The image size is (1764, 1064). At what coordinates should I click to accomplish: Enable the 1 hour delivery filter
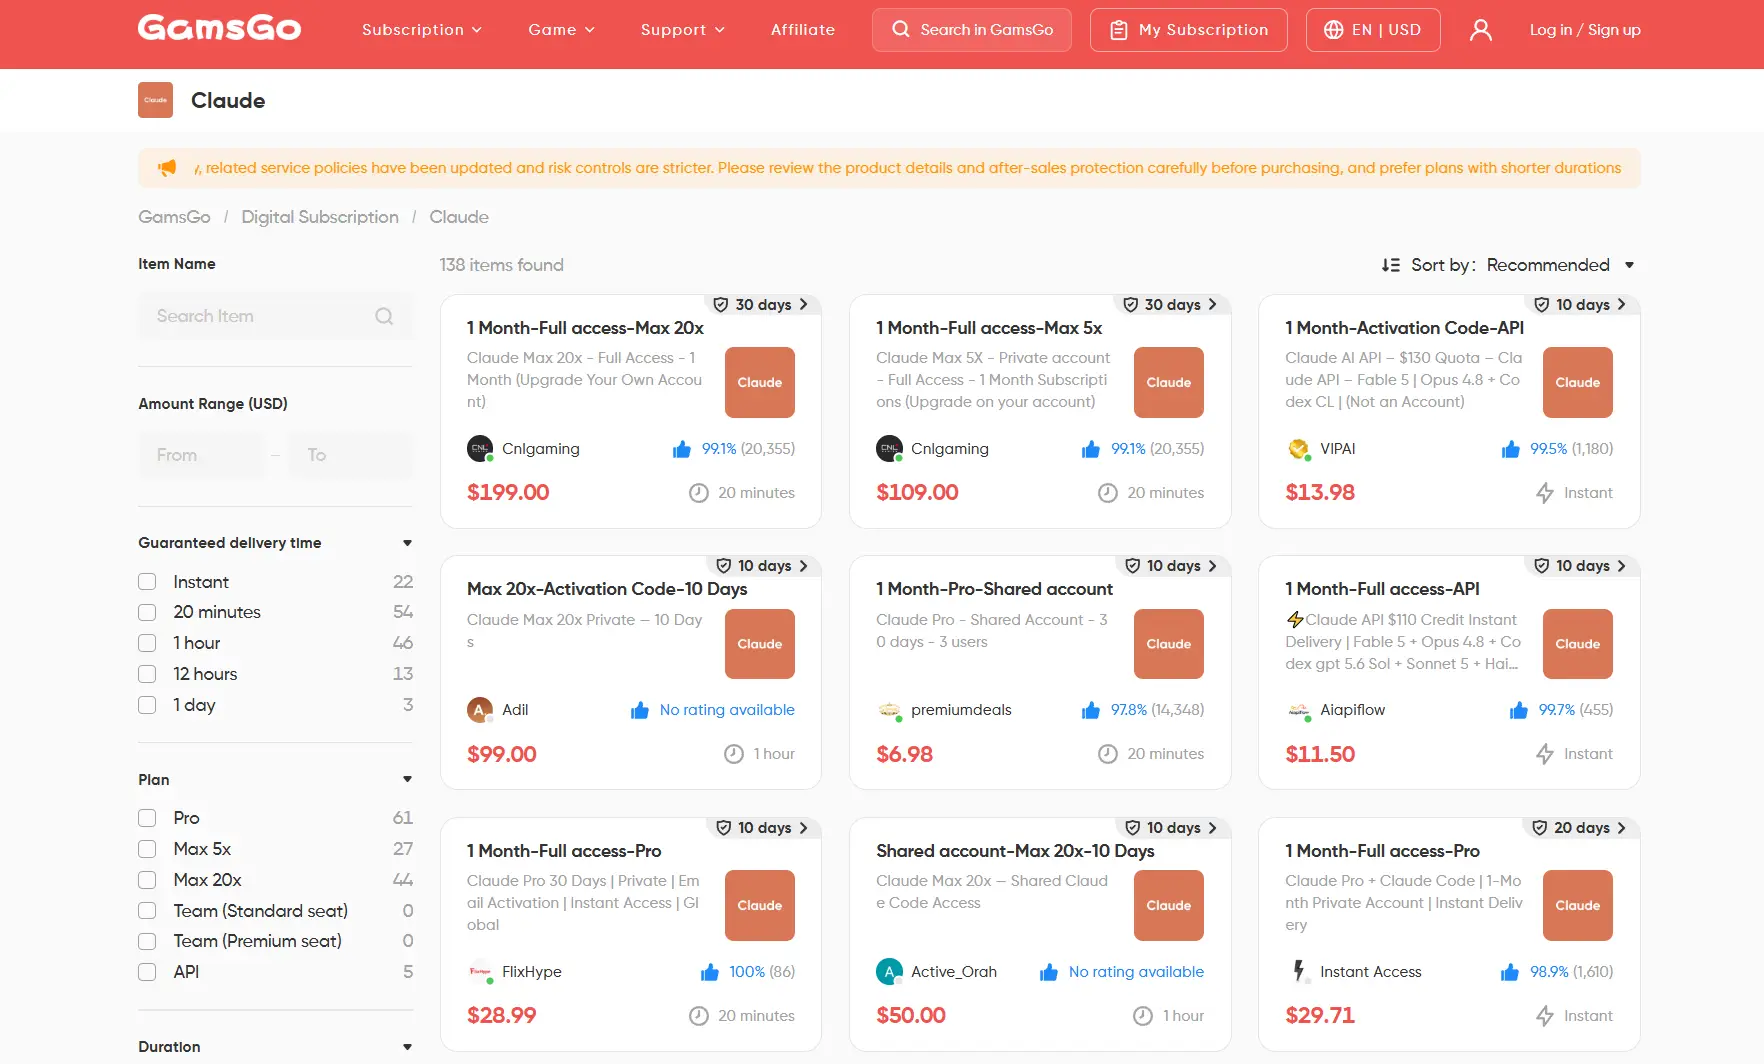(x=147, y=643)
